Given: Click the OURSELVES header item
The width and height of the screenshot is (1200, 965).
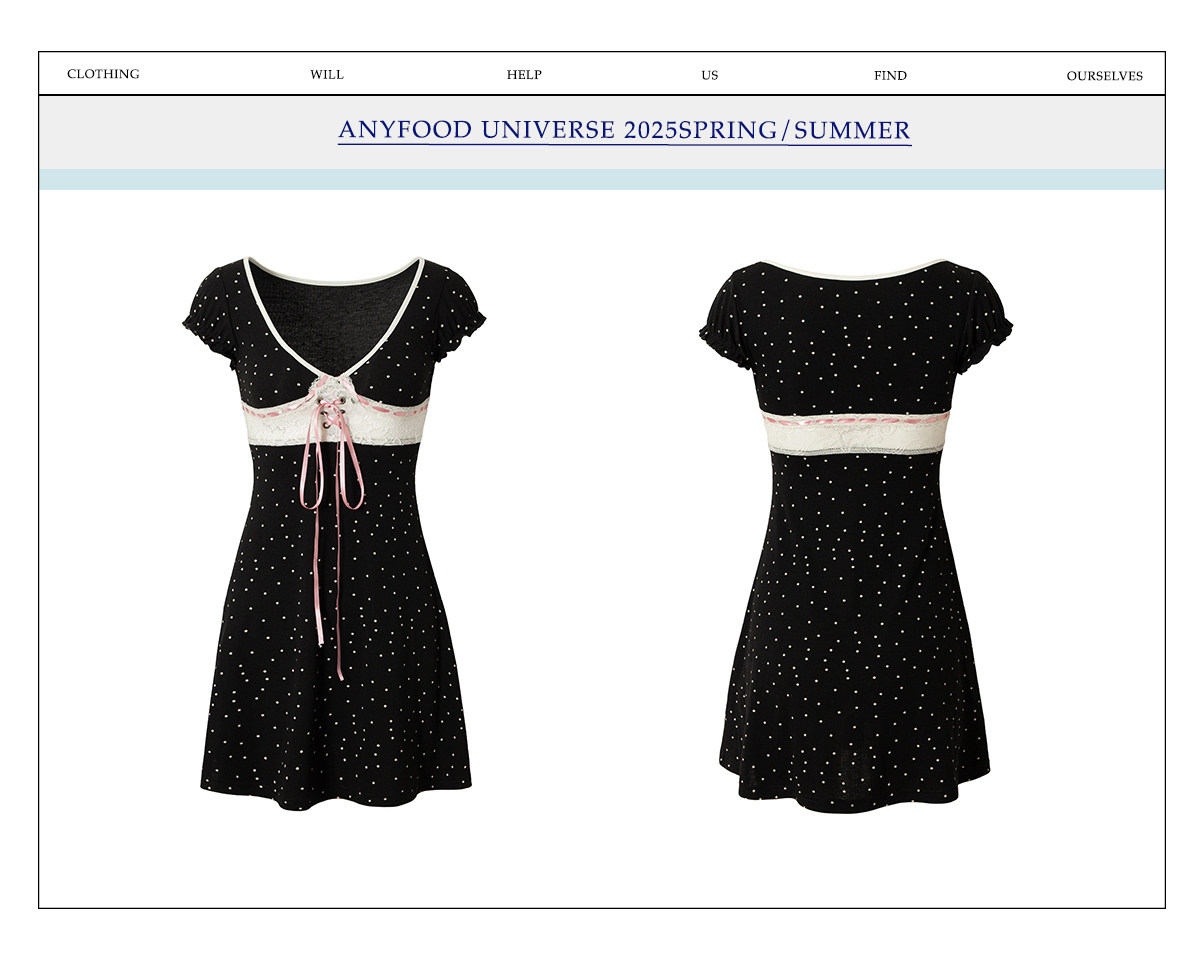Looking at the screenshot, I should (1104, 76).
